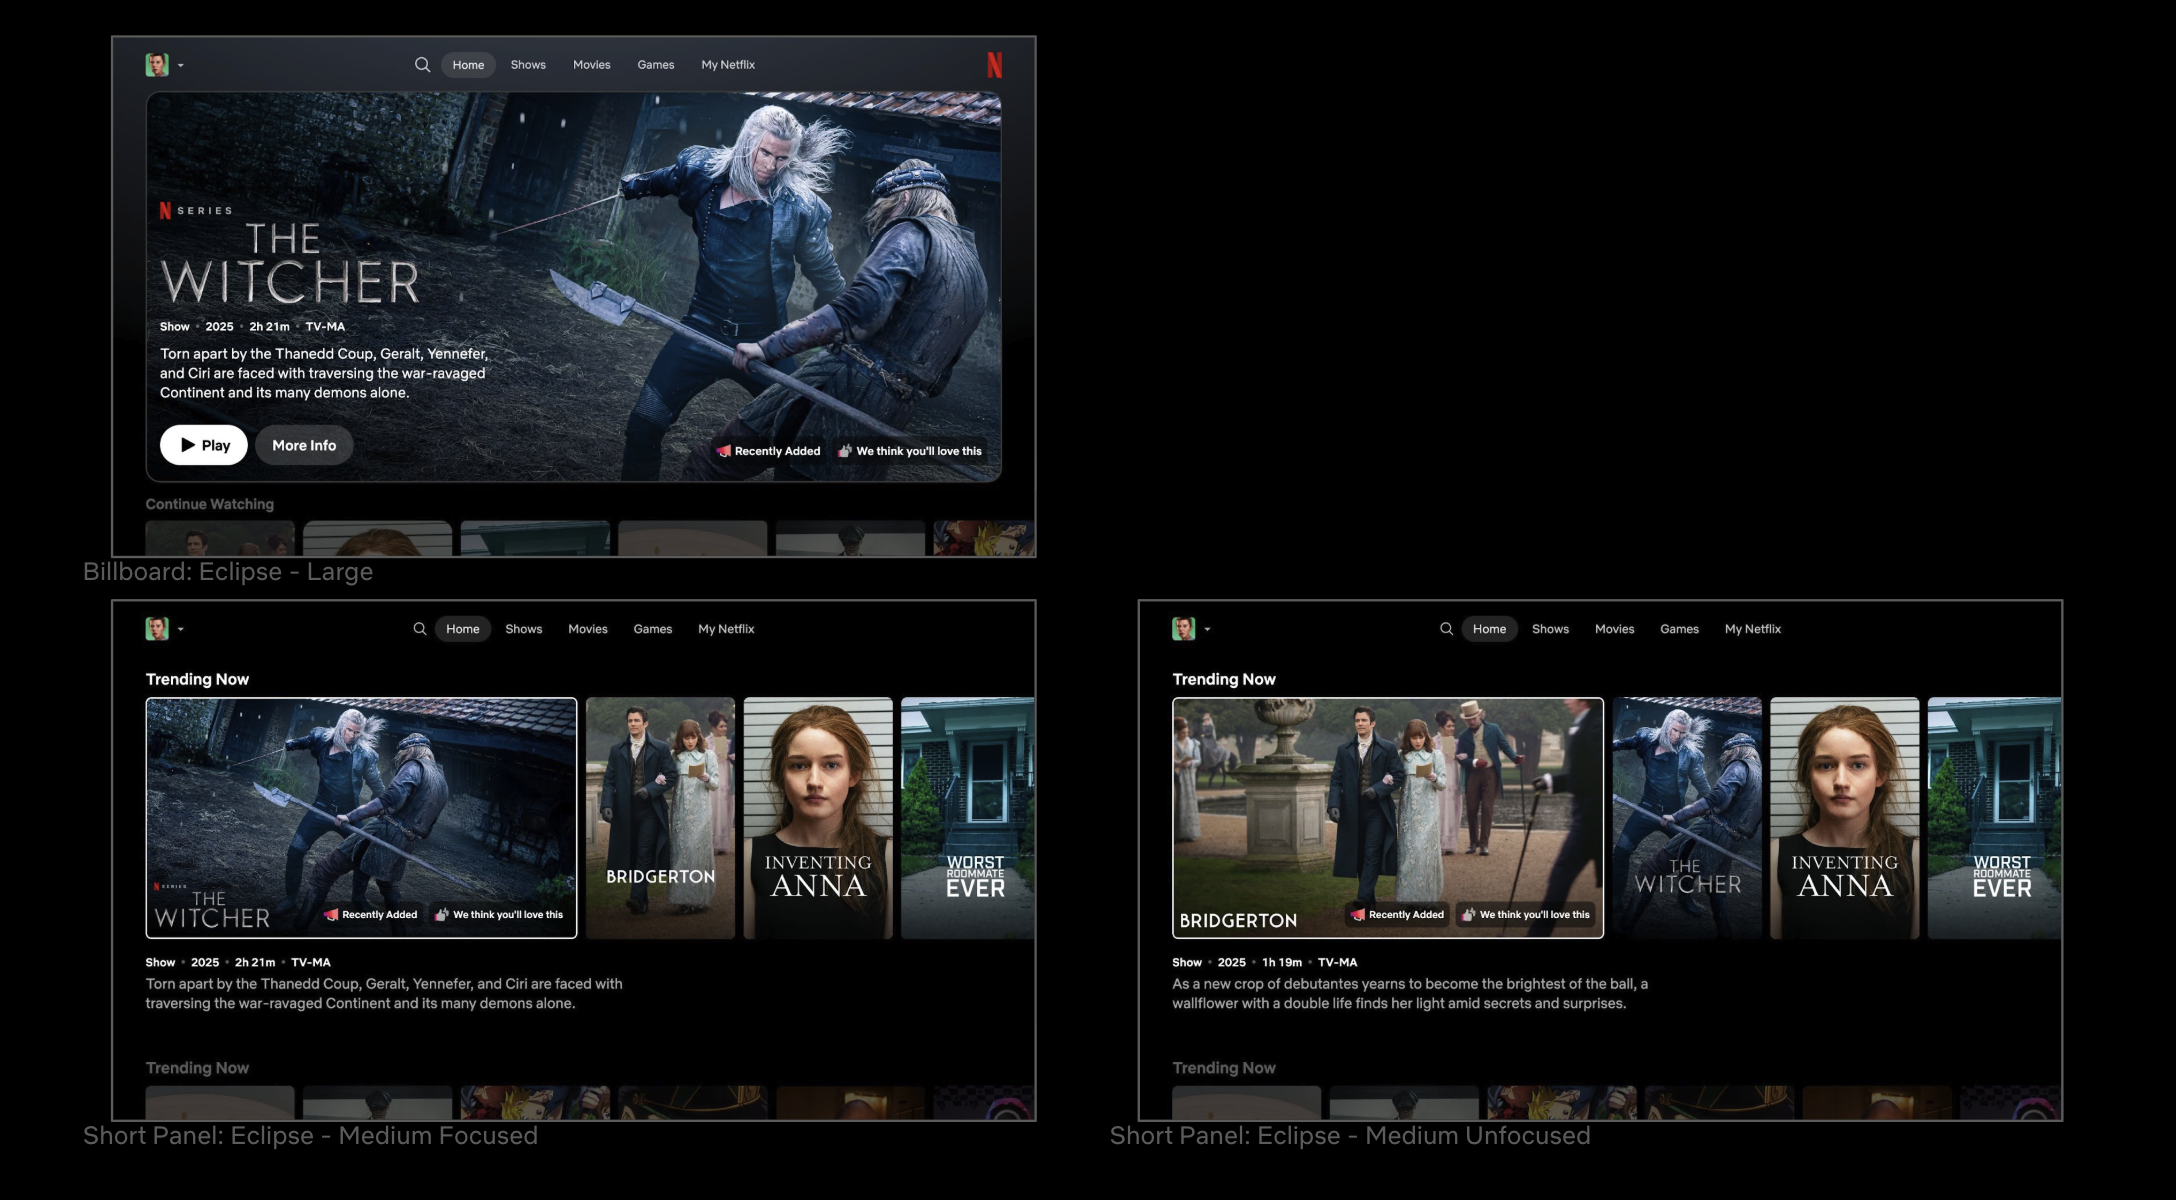Screen dimensions: 2176x1200
Task: Play The Witcher from the Billboard
Action: point(204,445)
